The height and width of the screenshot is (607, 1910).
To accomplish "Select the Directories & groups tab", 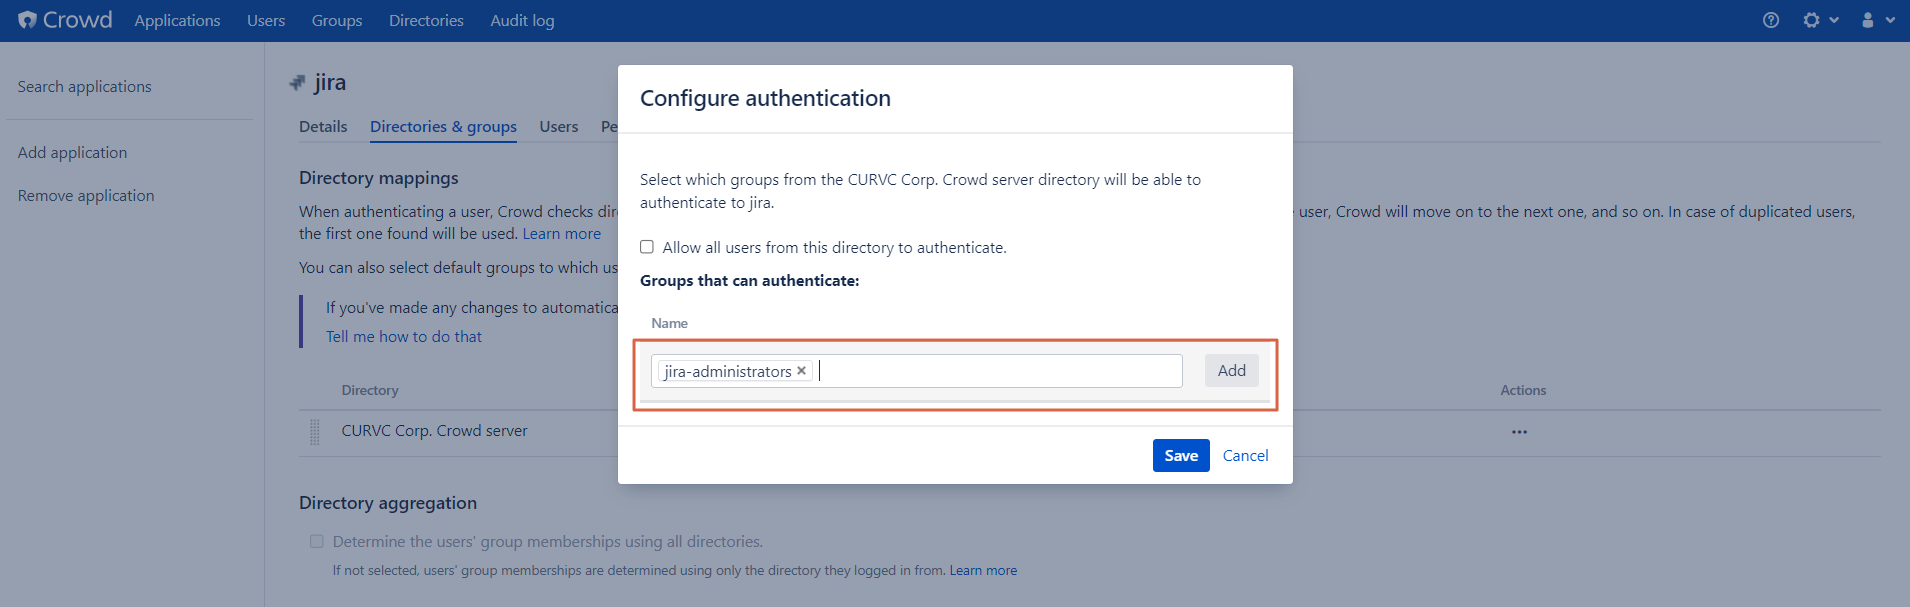I will (x=443, y=126).
